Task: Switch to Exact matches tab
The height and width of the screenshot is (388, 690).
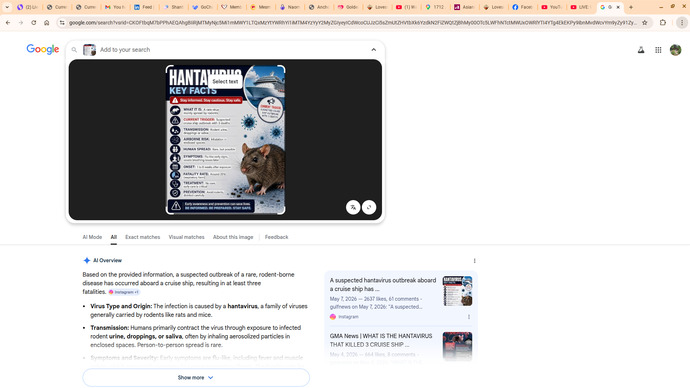Action: (x=143, y=237)
